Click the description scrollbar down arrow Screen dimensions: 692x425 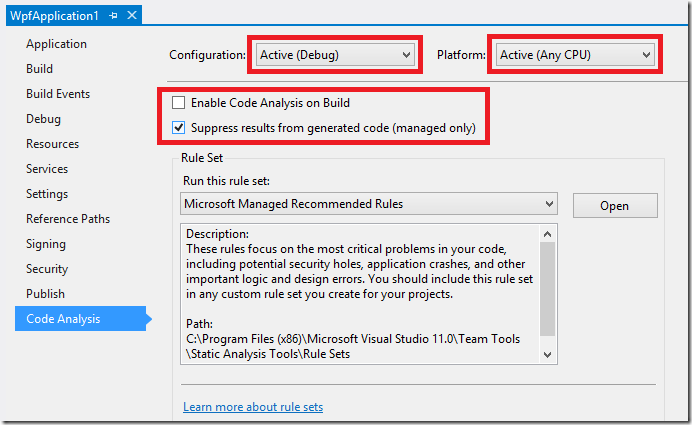pyautogui.click(x=548, y=355)
